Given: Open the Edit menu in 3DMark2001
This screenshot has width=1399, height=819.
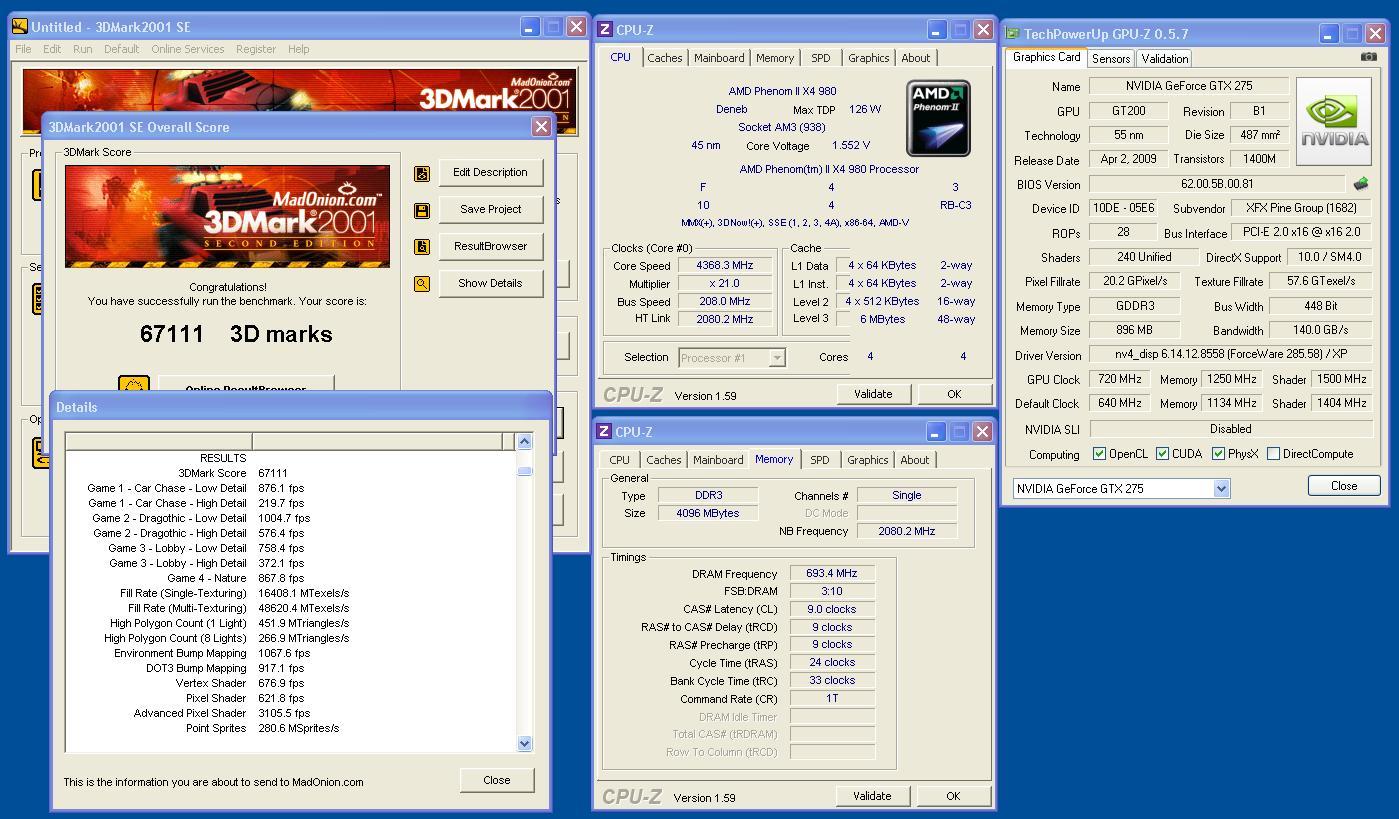Looking at the screenshot, I should 52,49.
